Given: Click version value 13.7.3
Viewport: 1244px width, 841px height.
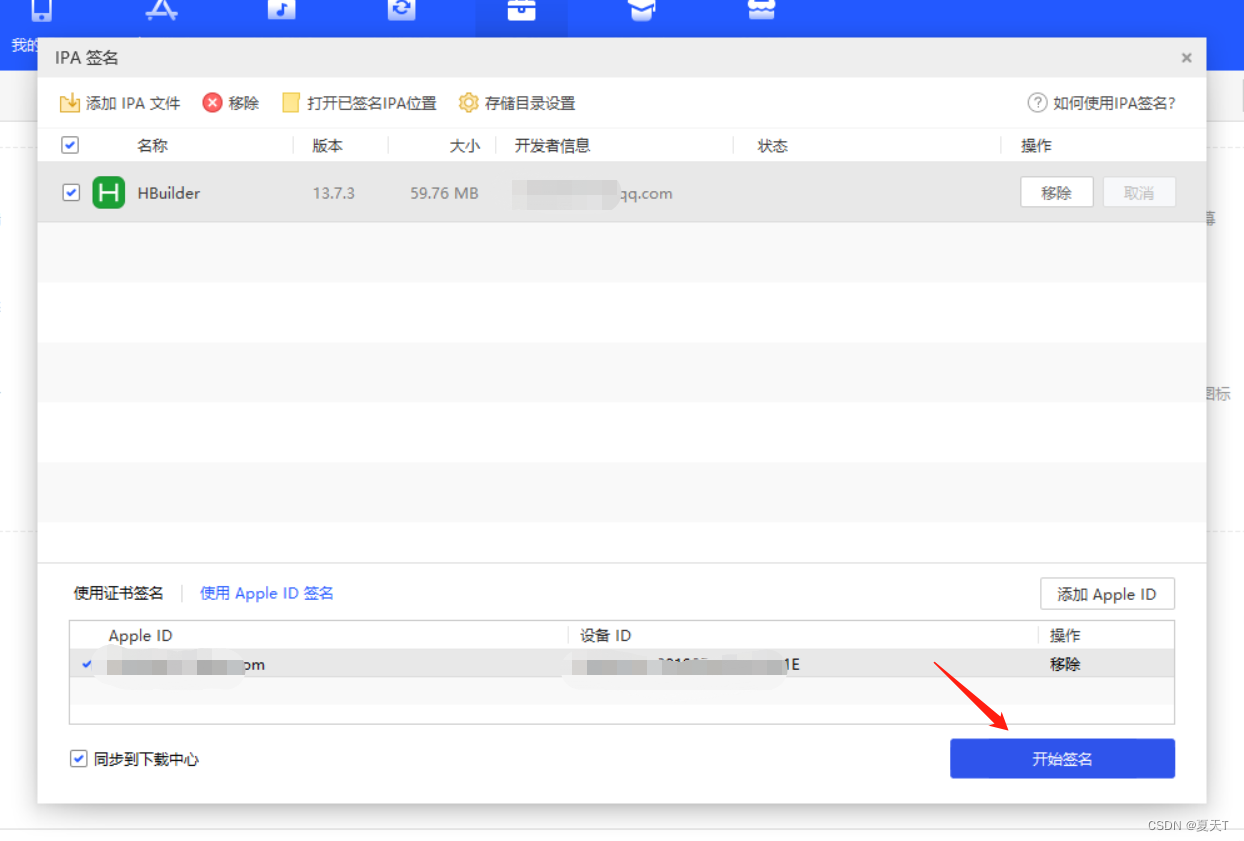Looking at the screenshot, I should [334, 193].
